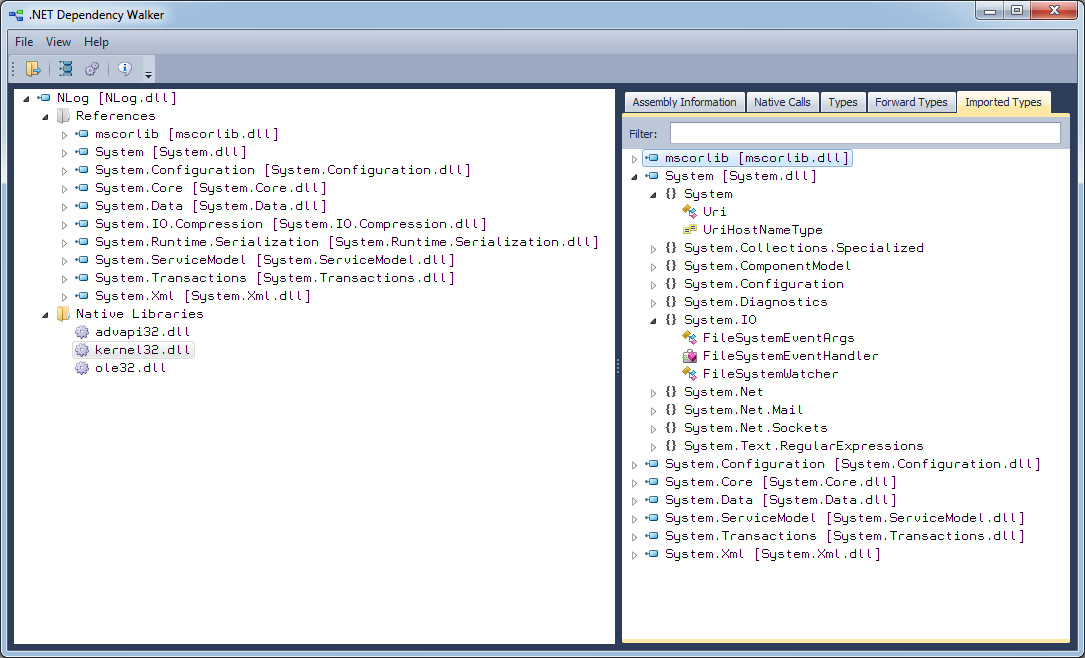Switch to the Types tab
The image size is (1085, 658).
(x=843, y=102)
